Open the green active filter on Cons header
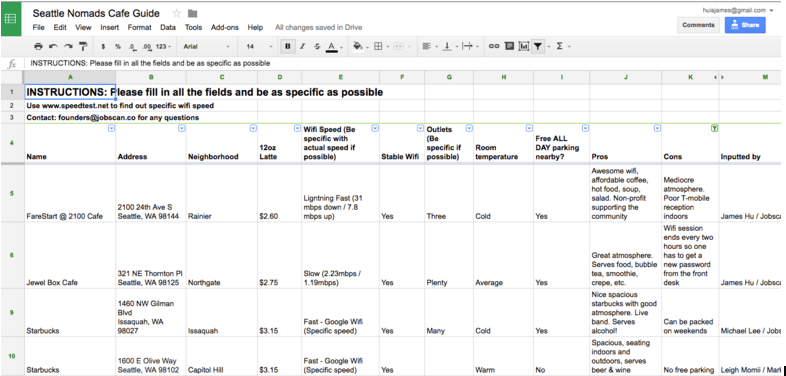Viewport: 786px width, 376px height. tap(714, 128)
